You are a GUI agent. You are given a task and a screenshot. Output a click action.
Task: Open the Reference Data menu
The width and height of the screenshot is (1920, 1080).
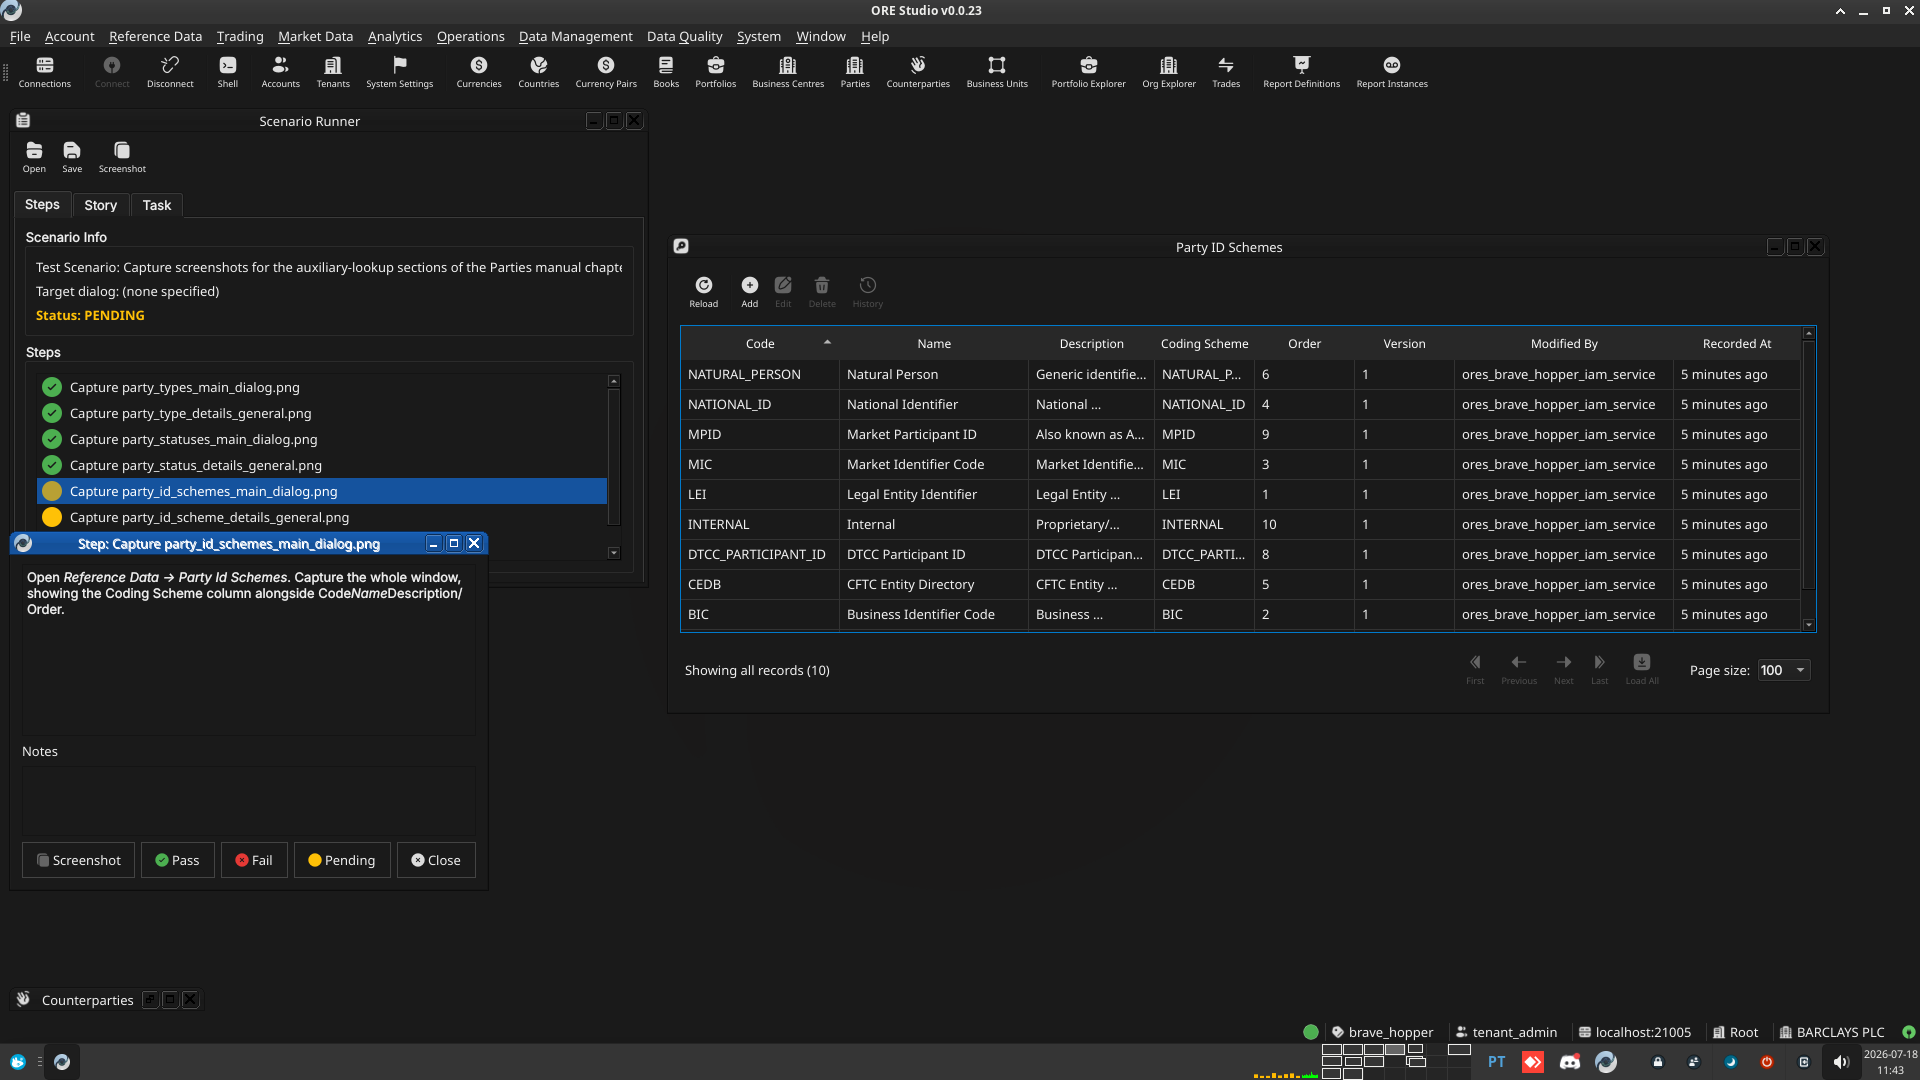(155, 36)
